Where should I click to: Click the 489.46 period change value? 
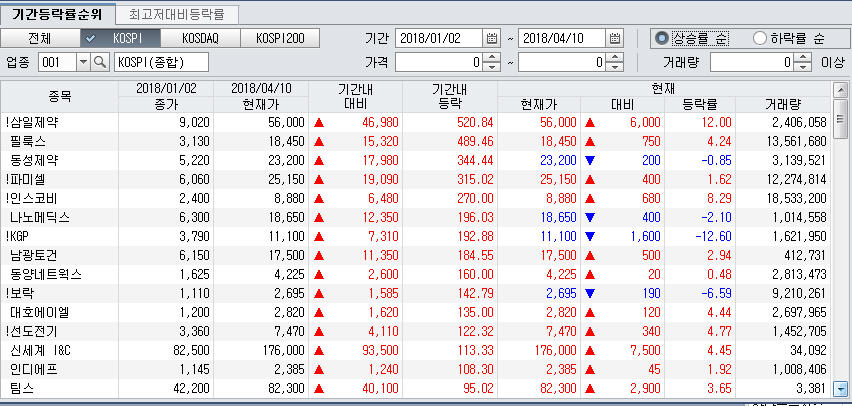coord(475,141)
